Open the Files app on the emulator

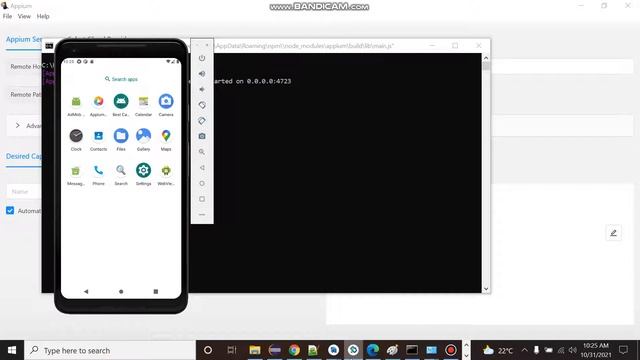pos(121,136)
